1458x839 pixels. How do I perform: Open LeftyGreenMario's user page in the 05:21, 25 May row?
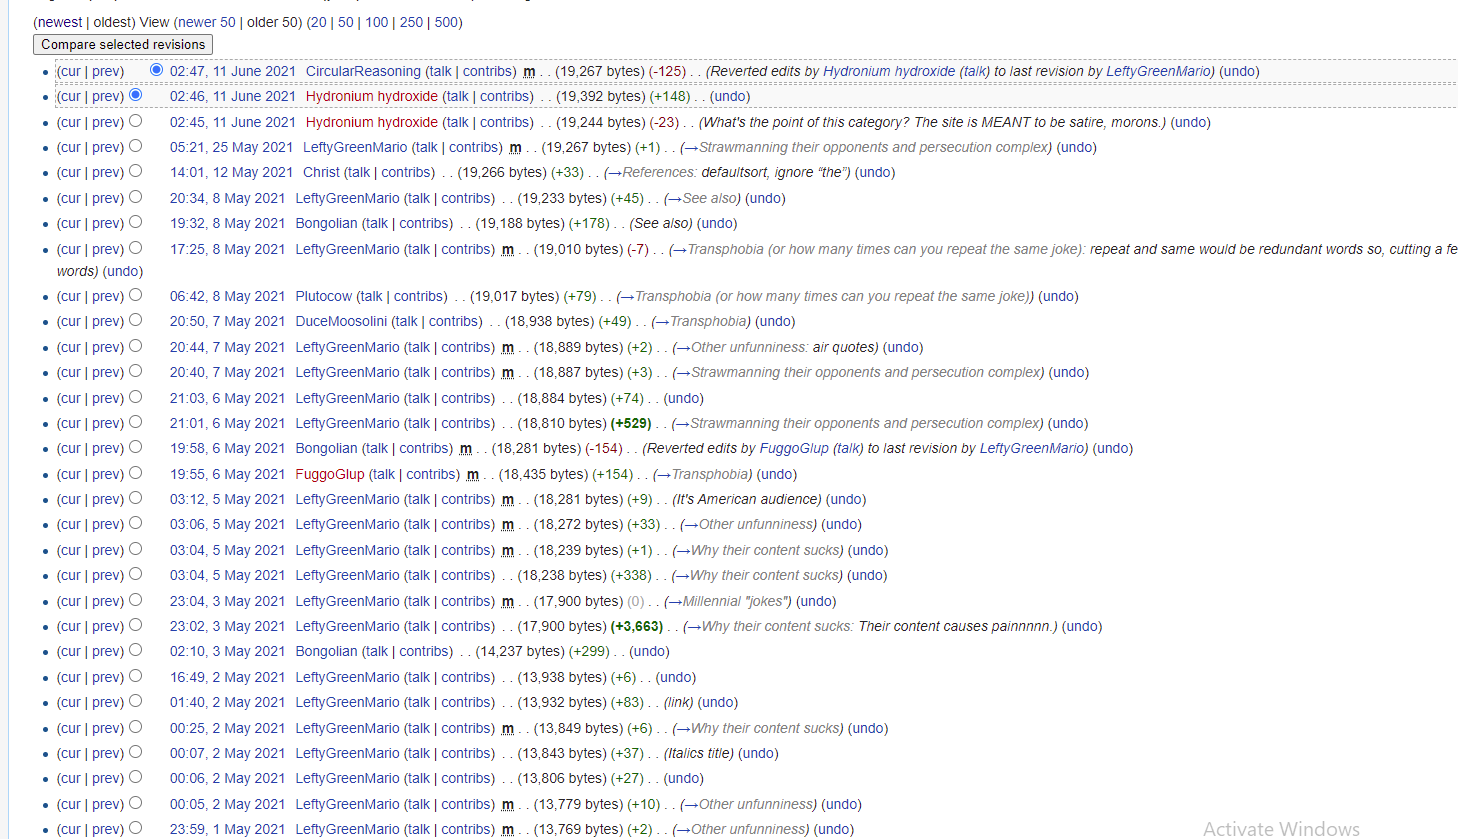(x=355, y=147)
